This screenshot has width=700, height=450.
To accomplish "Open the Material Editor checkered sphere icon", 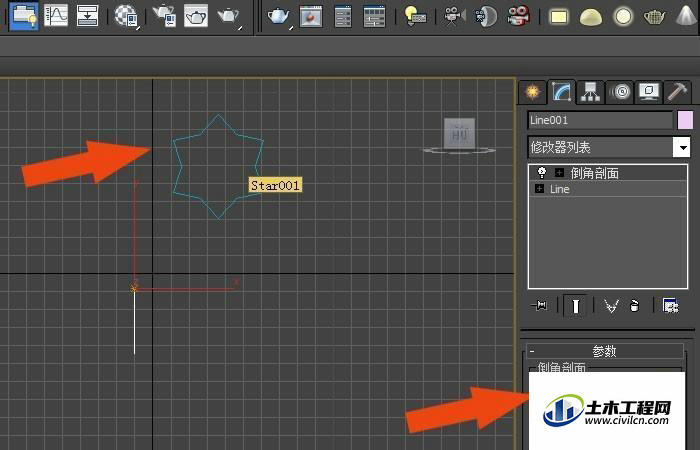I will click(x=127, y=16).
